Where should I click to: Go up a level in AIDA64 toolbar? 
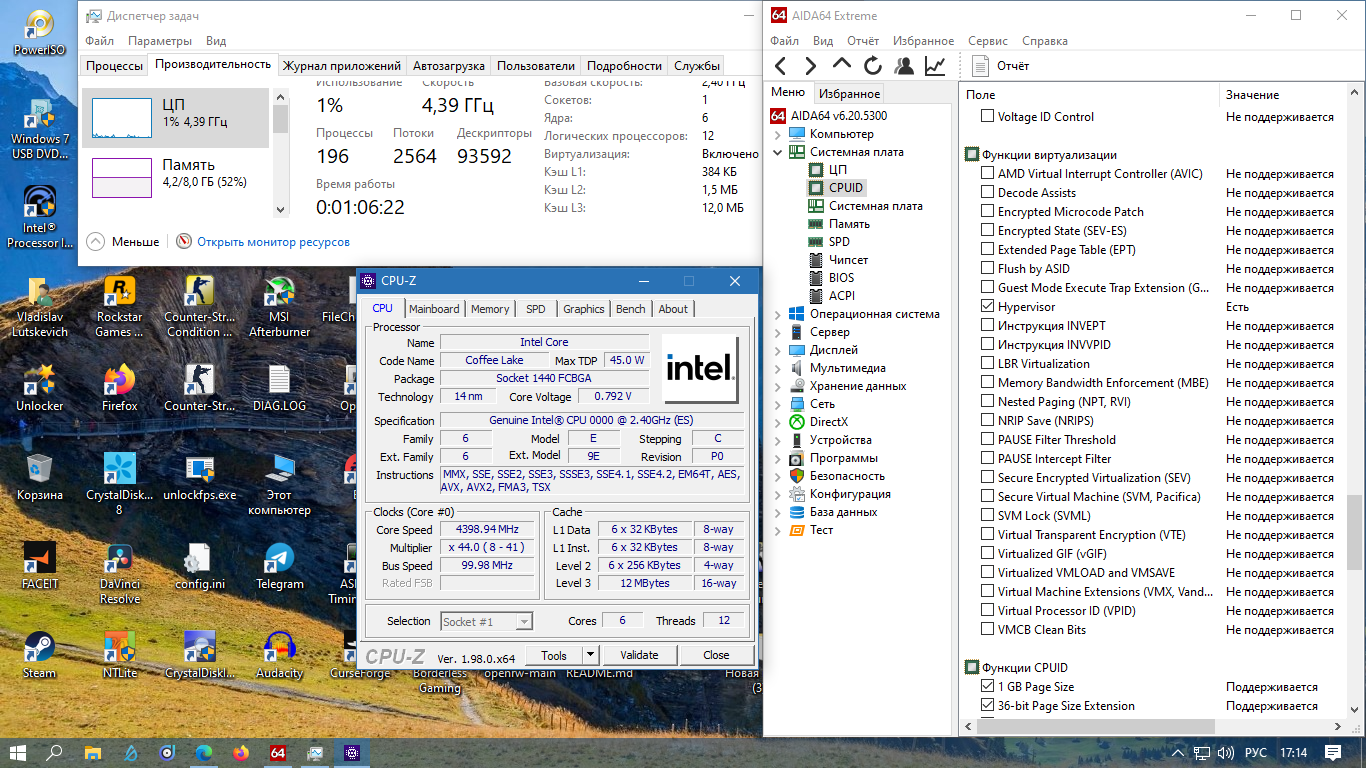pyautogui.click(x=842, y=64)
